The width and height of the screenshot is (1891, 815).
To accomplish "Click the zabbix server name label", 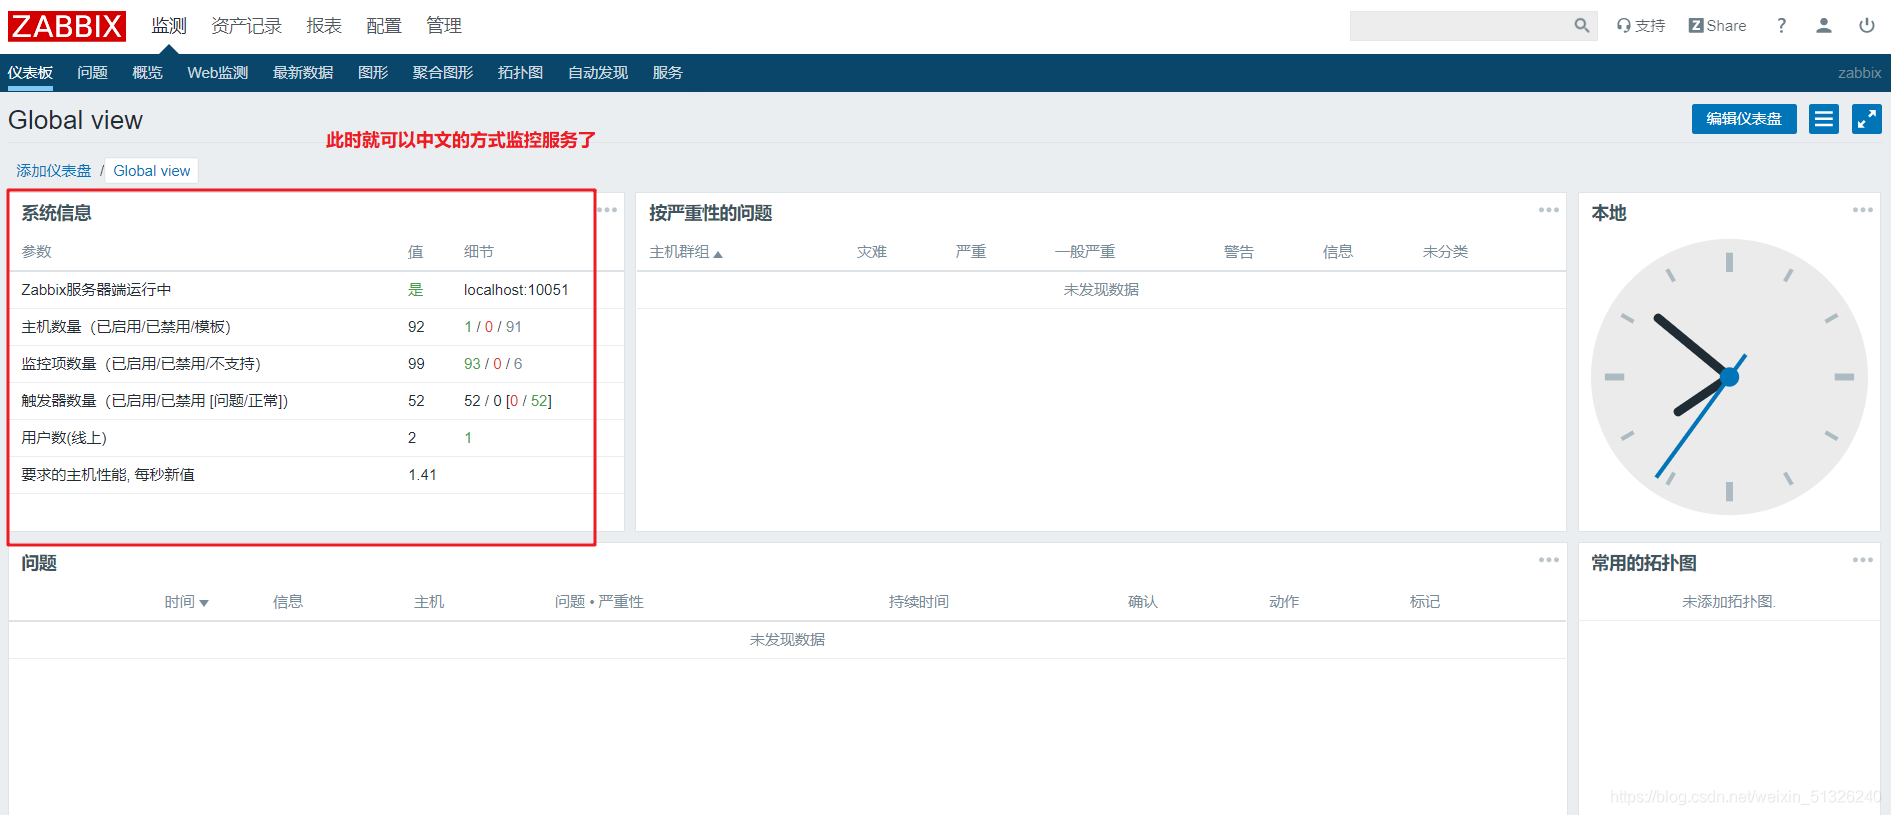I will point(1859,73).
